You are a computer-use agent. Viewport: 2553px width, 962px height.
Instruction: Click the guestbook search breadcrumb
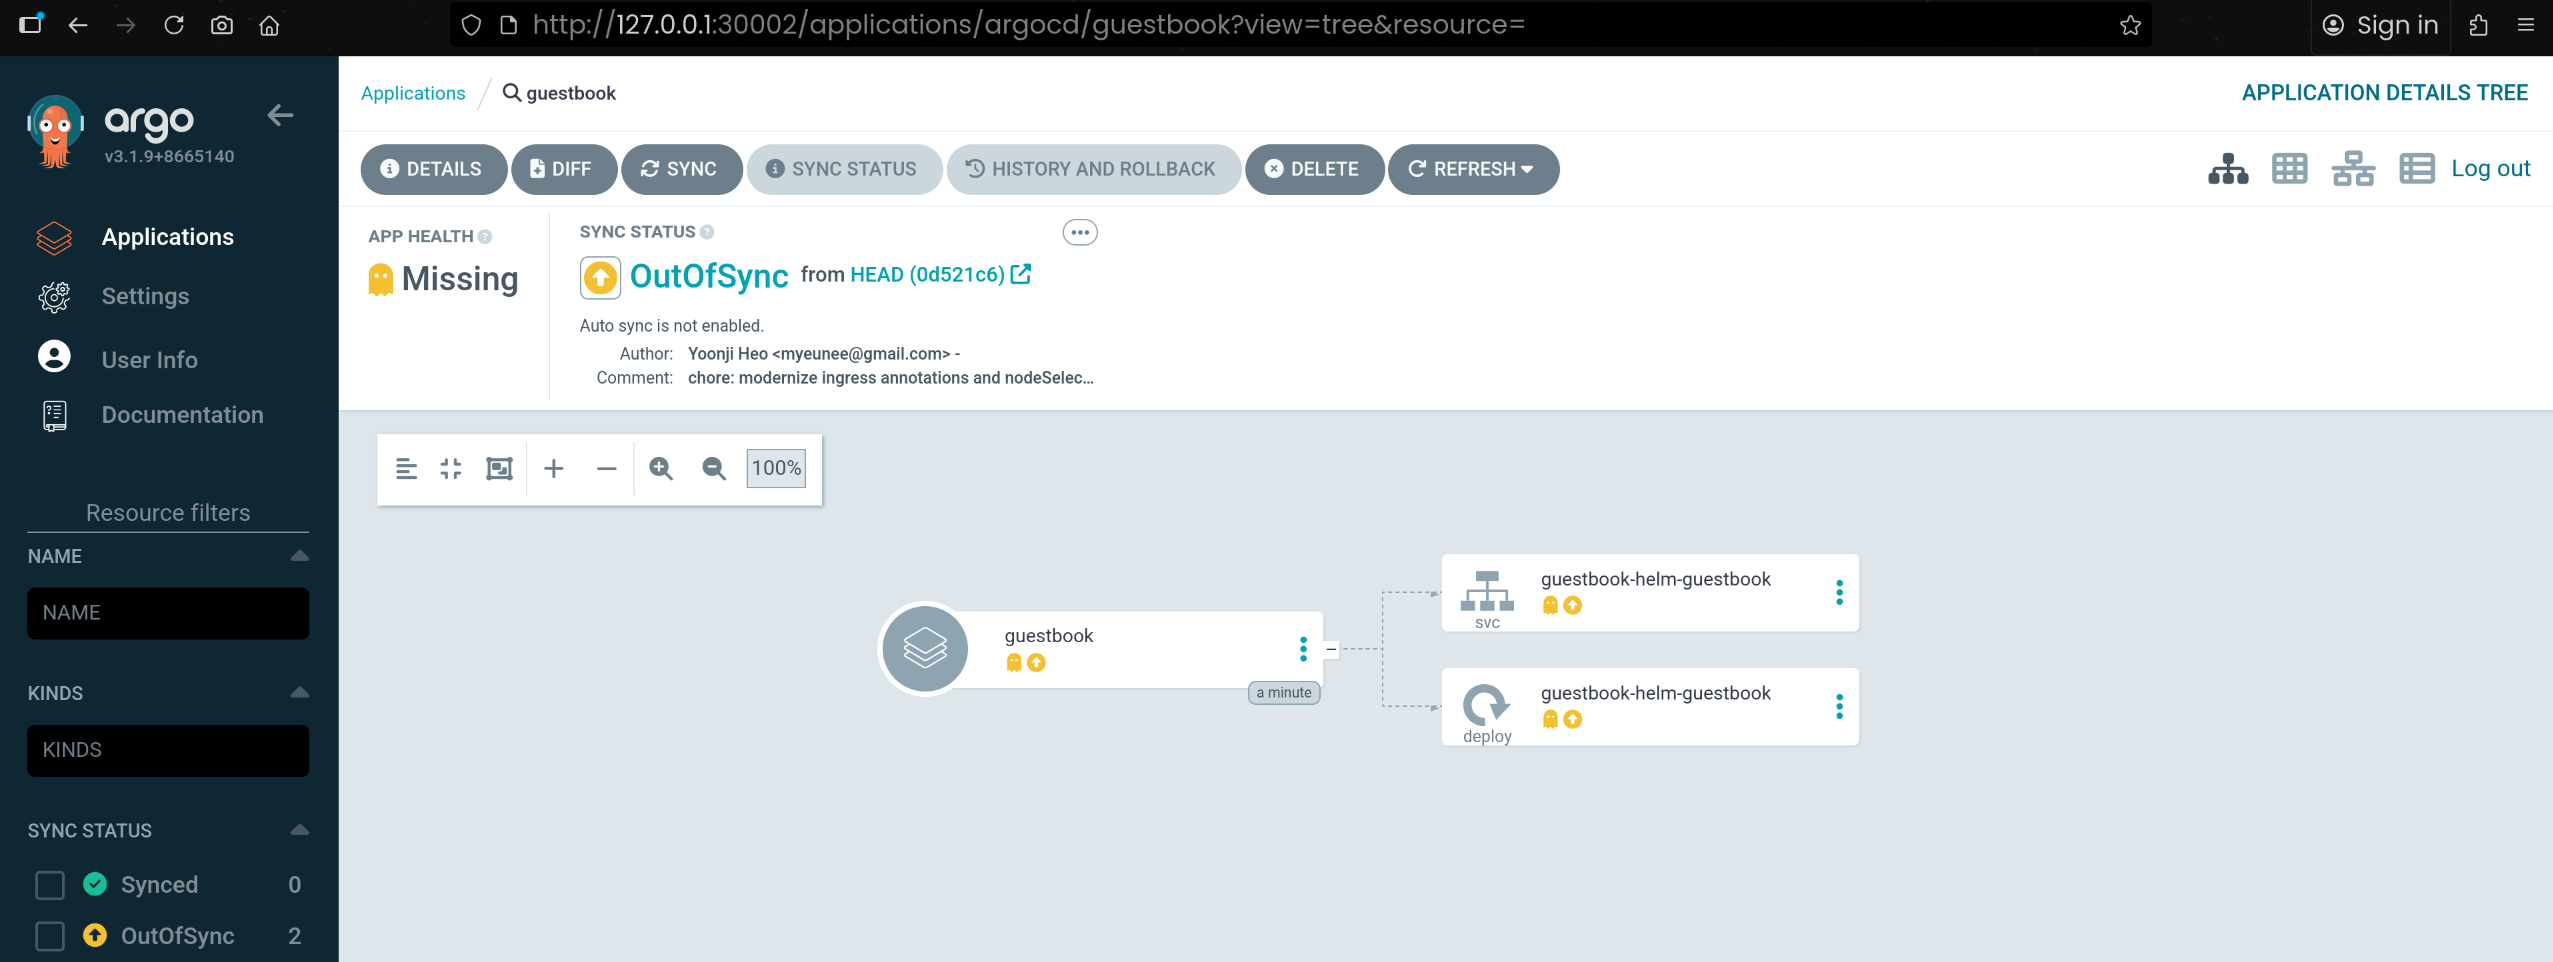[x=559, y=93]
